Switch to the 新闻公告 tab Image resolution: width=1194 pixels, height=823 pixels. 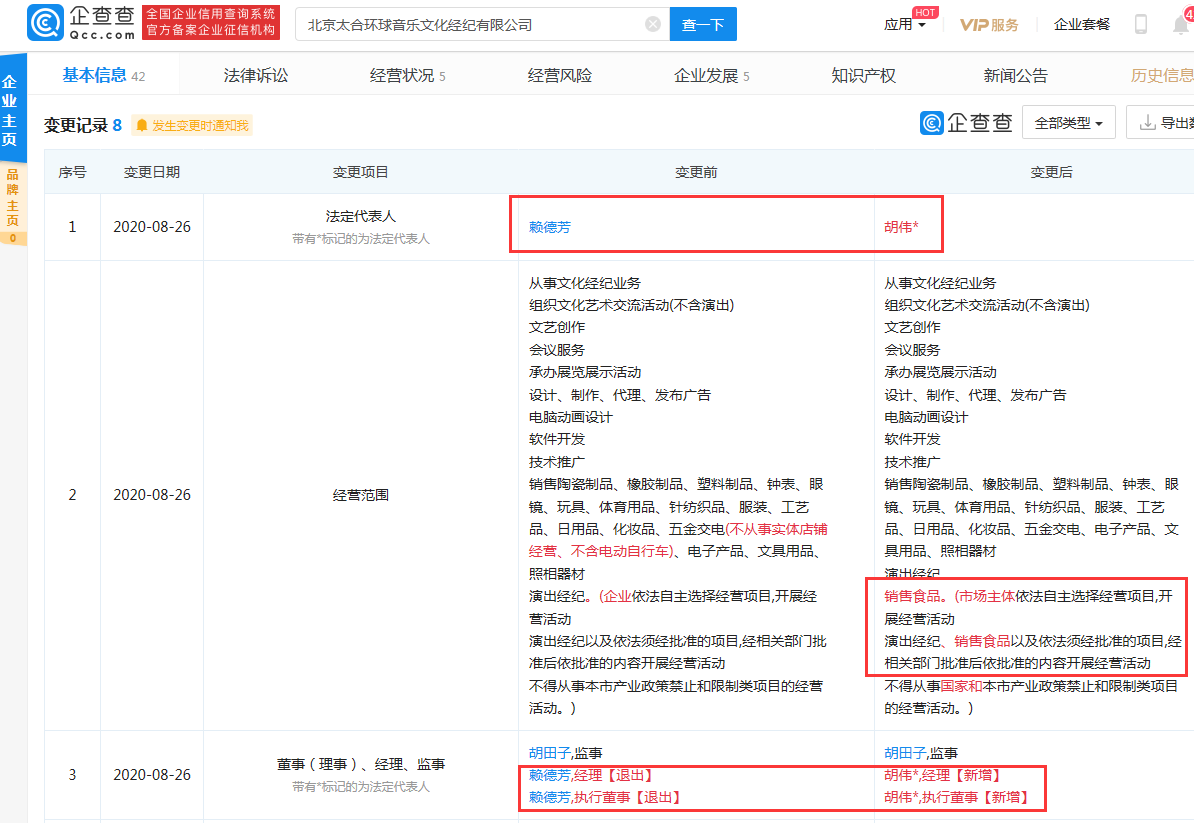pos(1015,75)
